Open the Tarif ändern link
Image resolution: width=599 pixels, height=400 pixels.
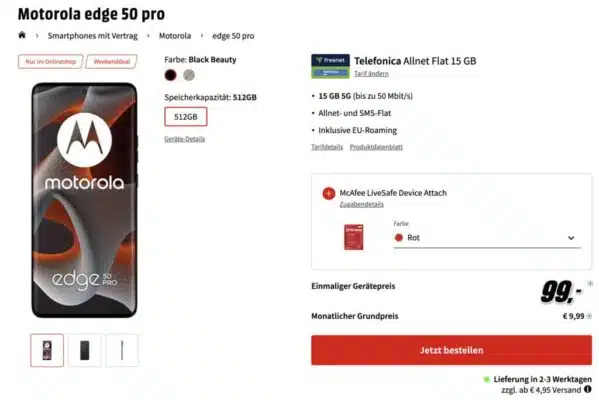[x=371, y=73]
